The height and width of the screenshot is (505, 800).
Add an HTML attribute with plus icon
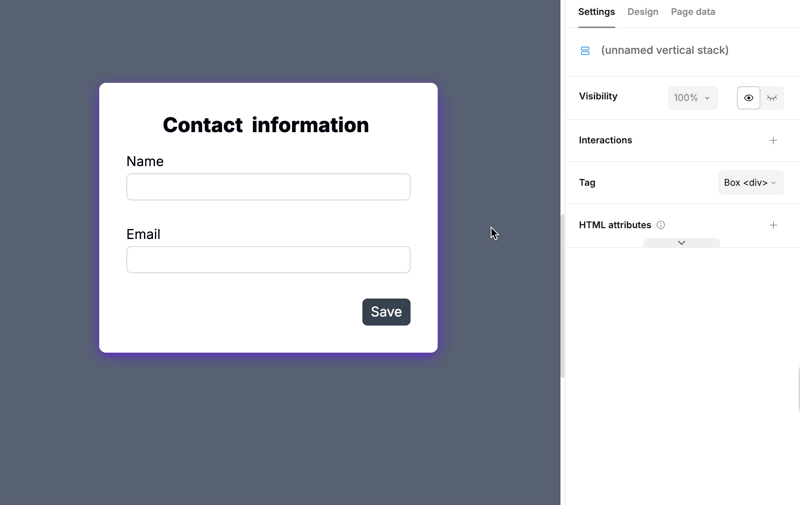pyautogui.click(x=773, y=225)
